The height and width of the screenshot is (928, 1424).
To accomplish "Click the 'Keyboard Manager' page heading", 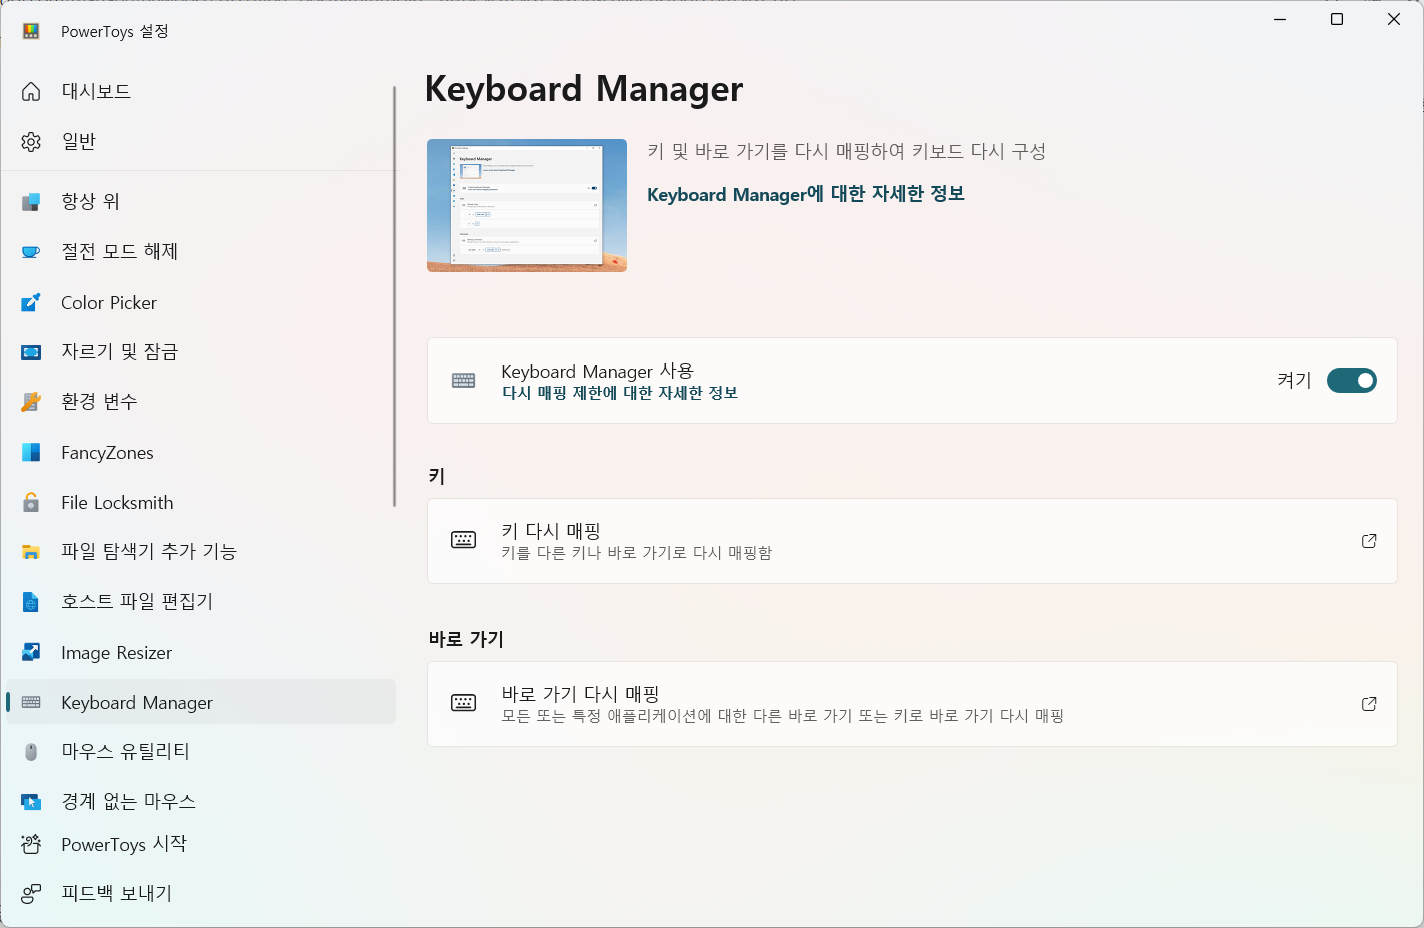I will tap(584, 89).
